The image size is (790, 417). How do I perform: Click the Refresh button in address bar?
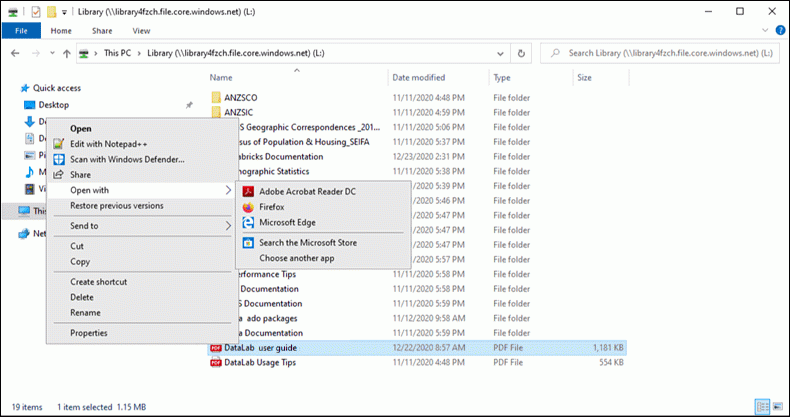pos(521,53)
